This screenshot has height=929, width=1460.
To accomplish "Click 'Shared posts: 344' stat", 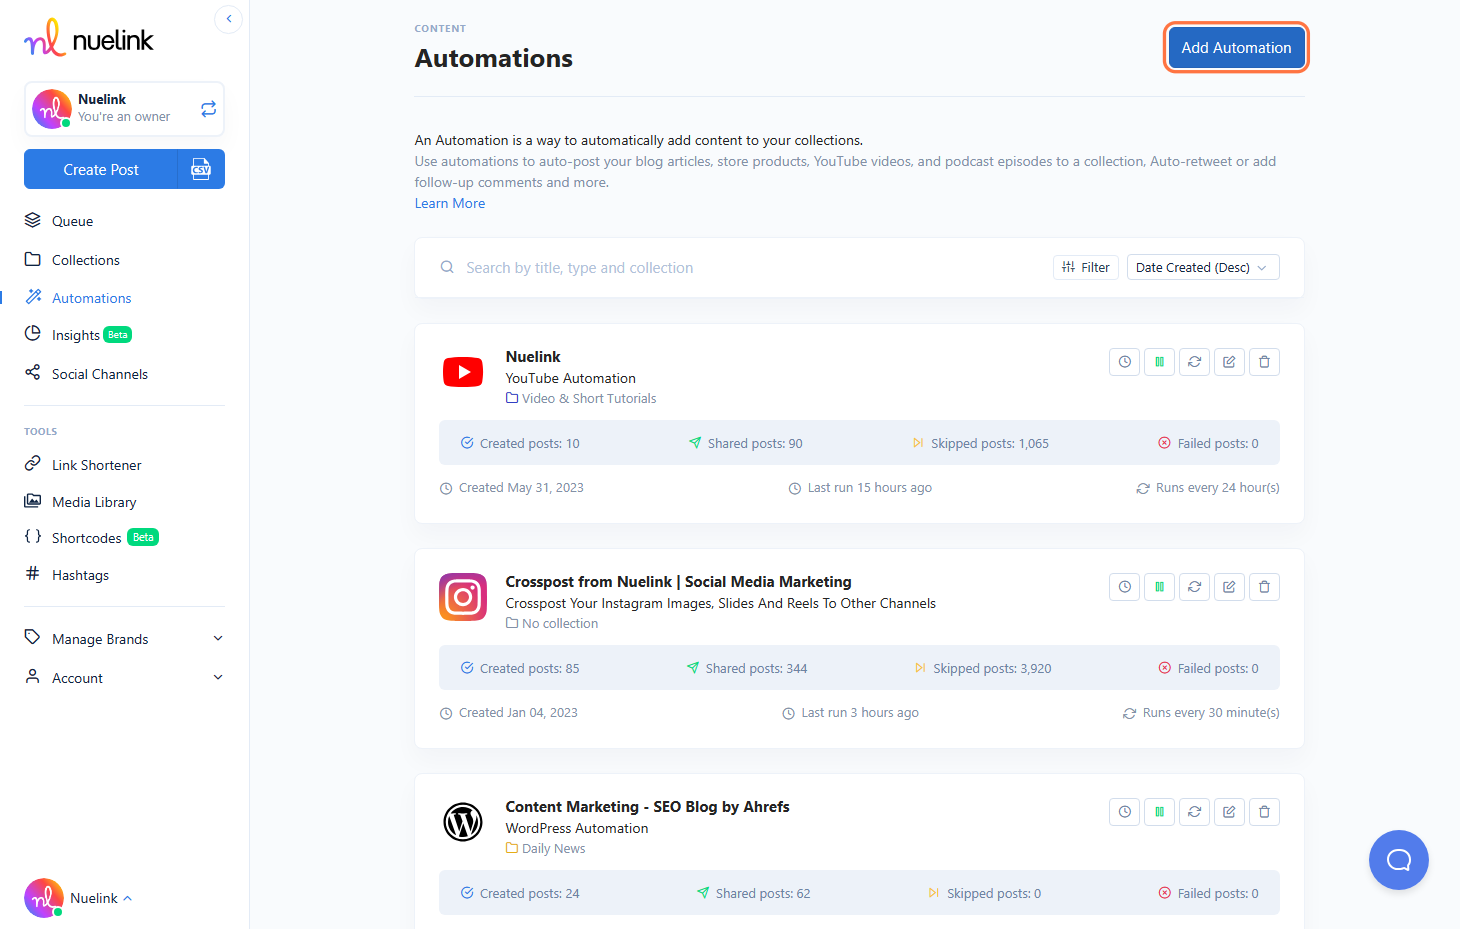I will 747,668.
